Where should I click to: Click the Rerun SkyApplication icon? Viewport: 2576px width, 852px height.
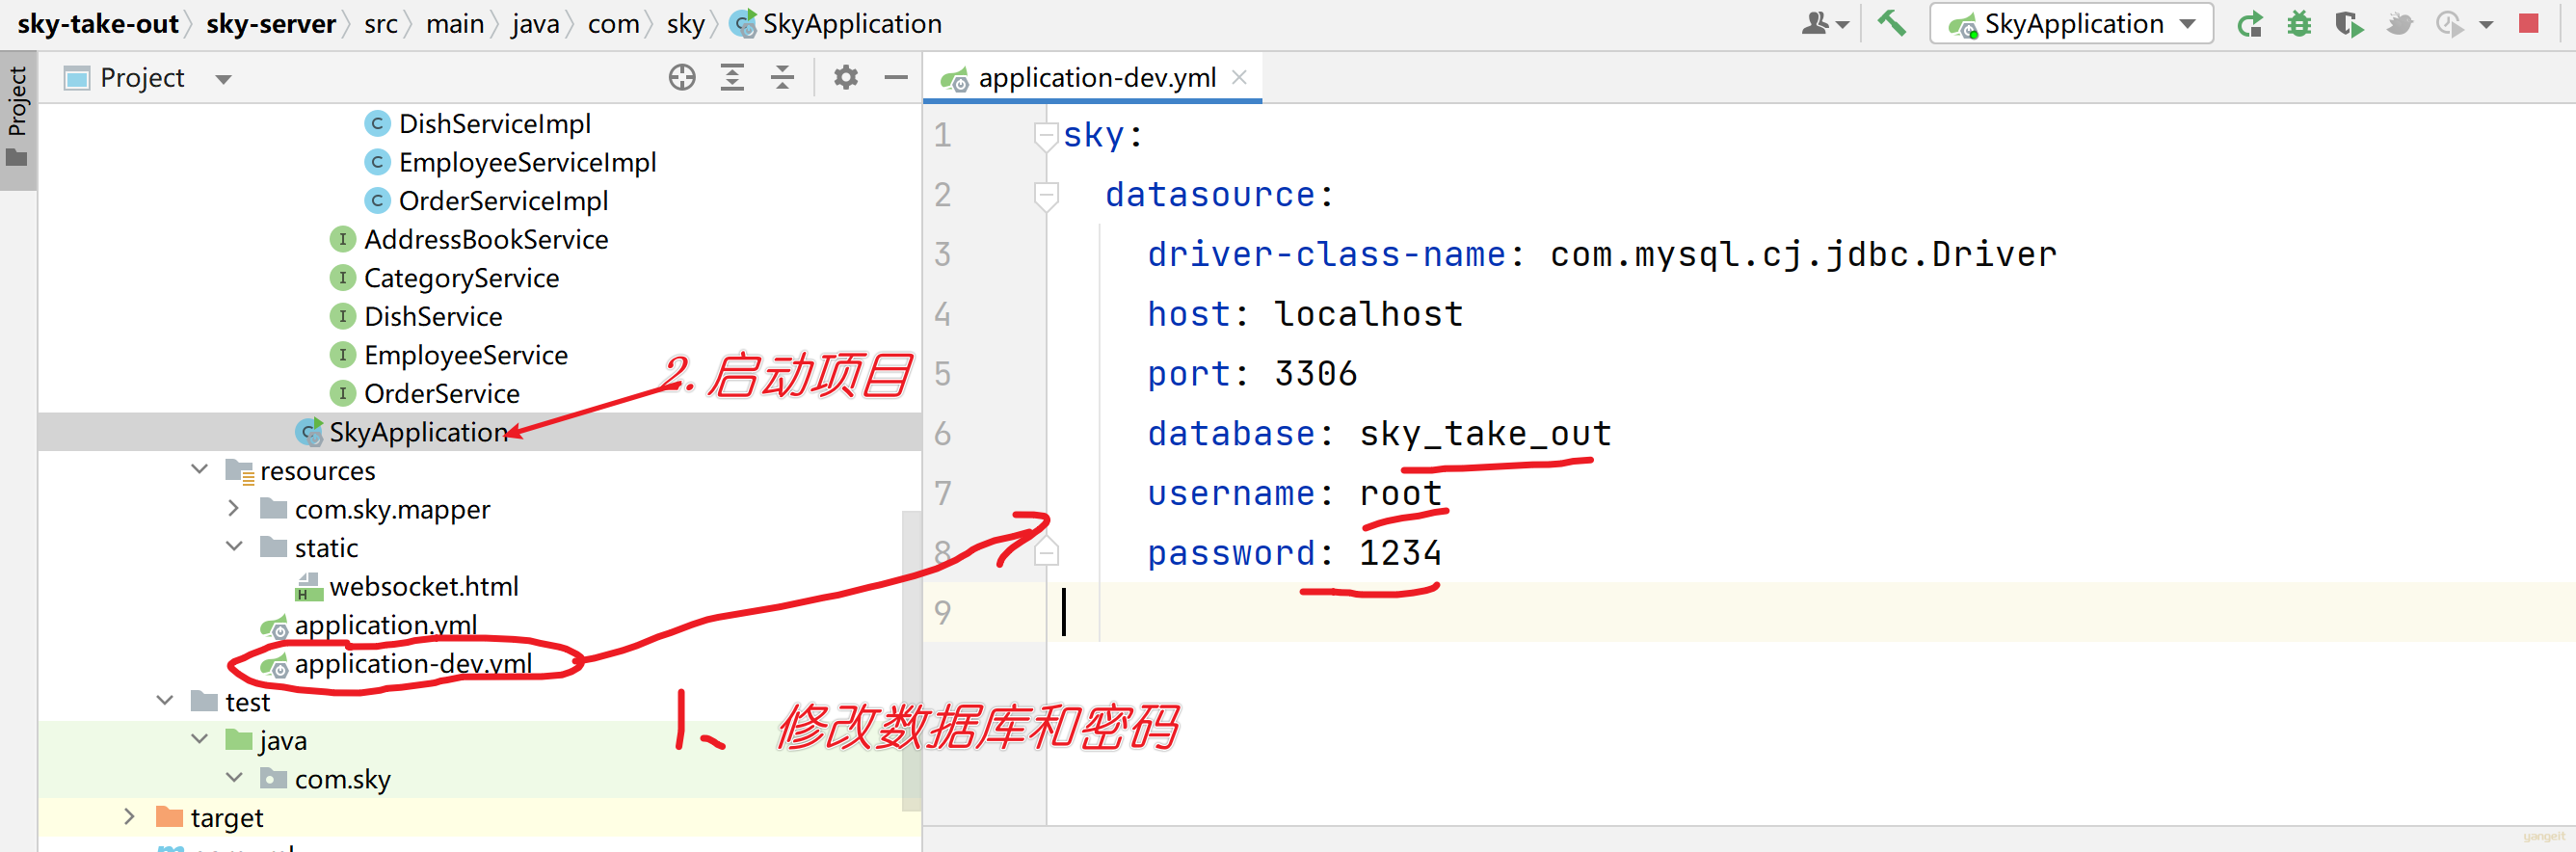pyautogui.click(x=2250, y=23)
